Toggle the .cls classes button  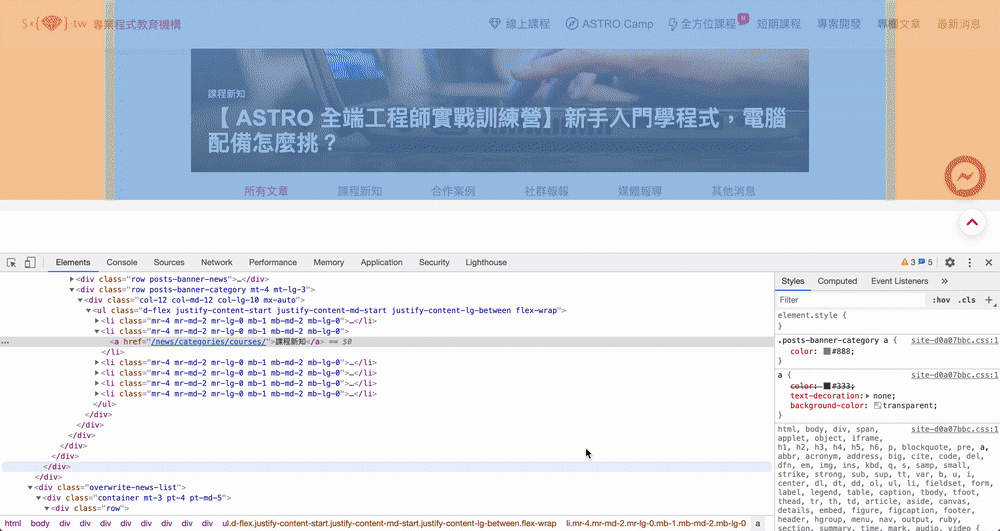coord(967,300)
